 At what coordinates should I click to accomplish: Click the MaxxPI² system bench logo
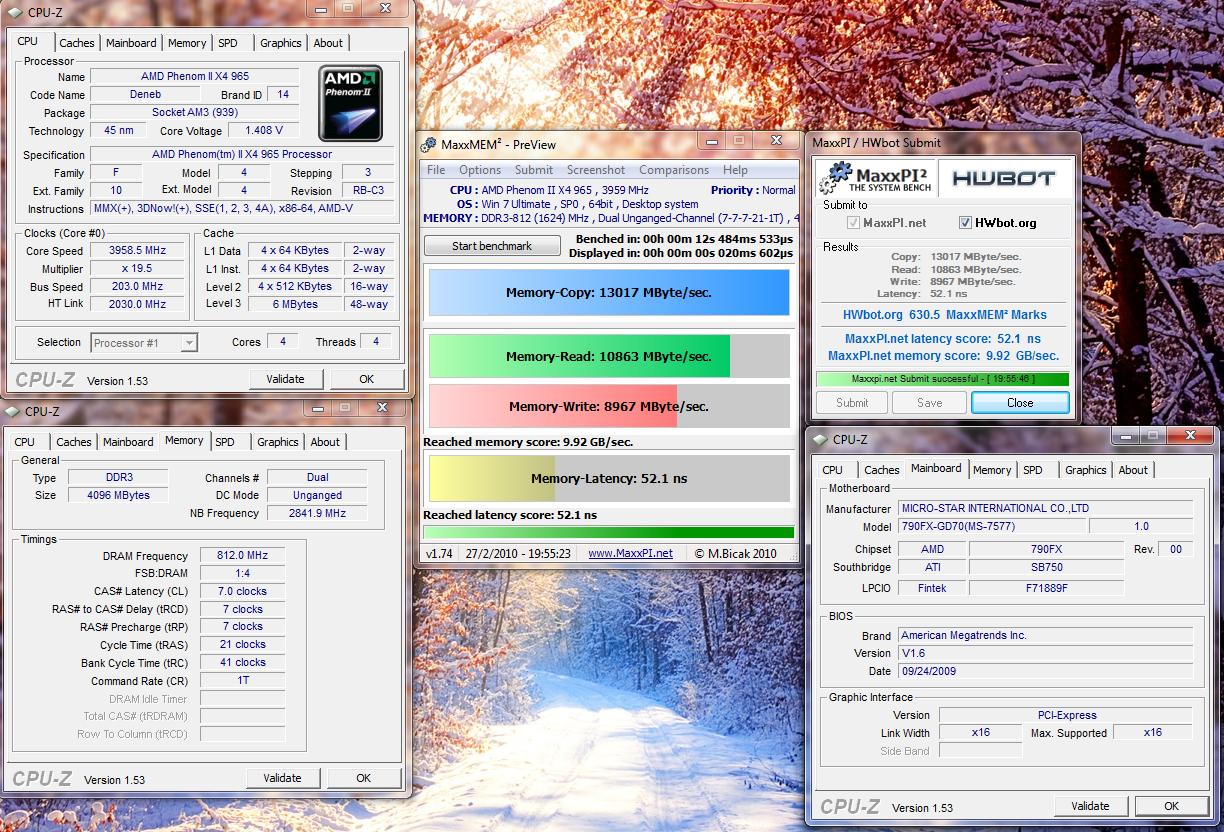tap(877, 179)
